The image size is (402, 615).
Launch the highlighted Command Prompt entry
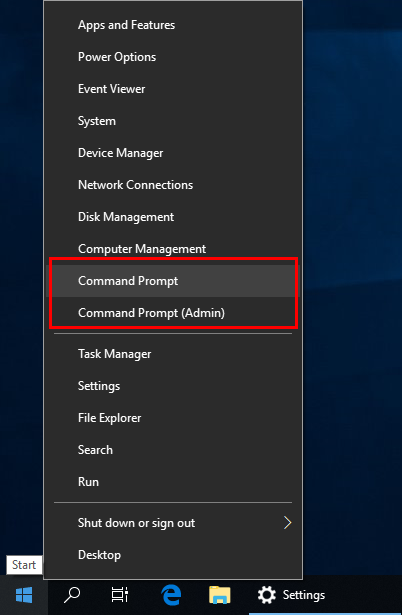[x=173, y=281]
